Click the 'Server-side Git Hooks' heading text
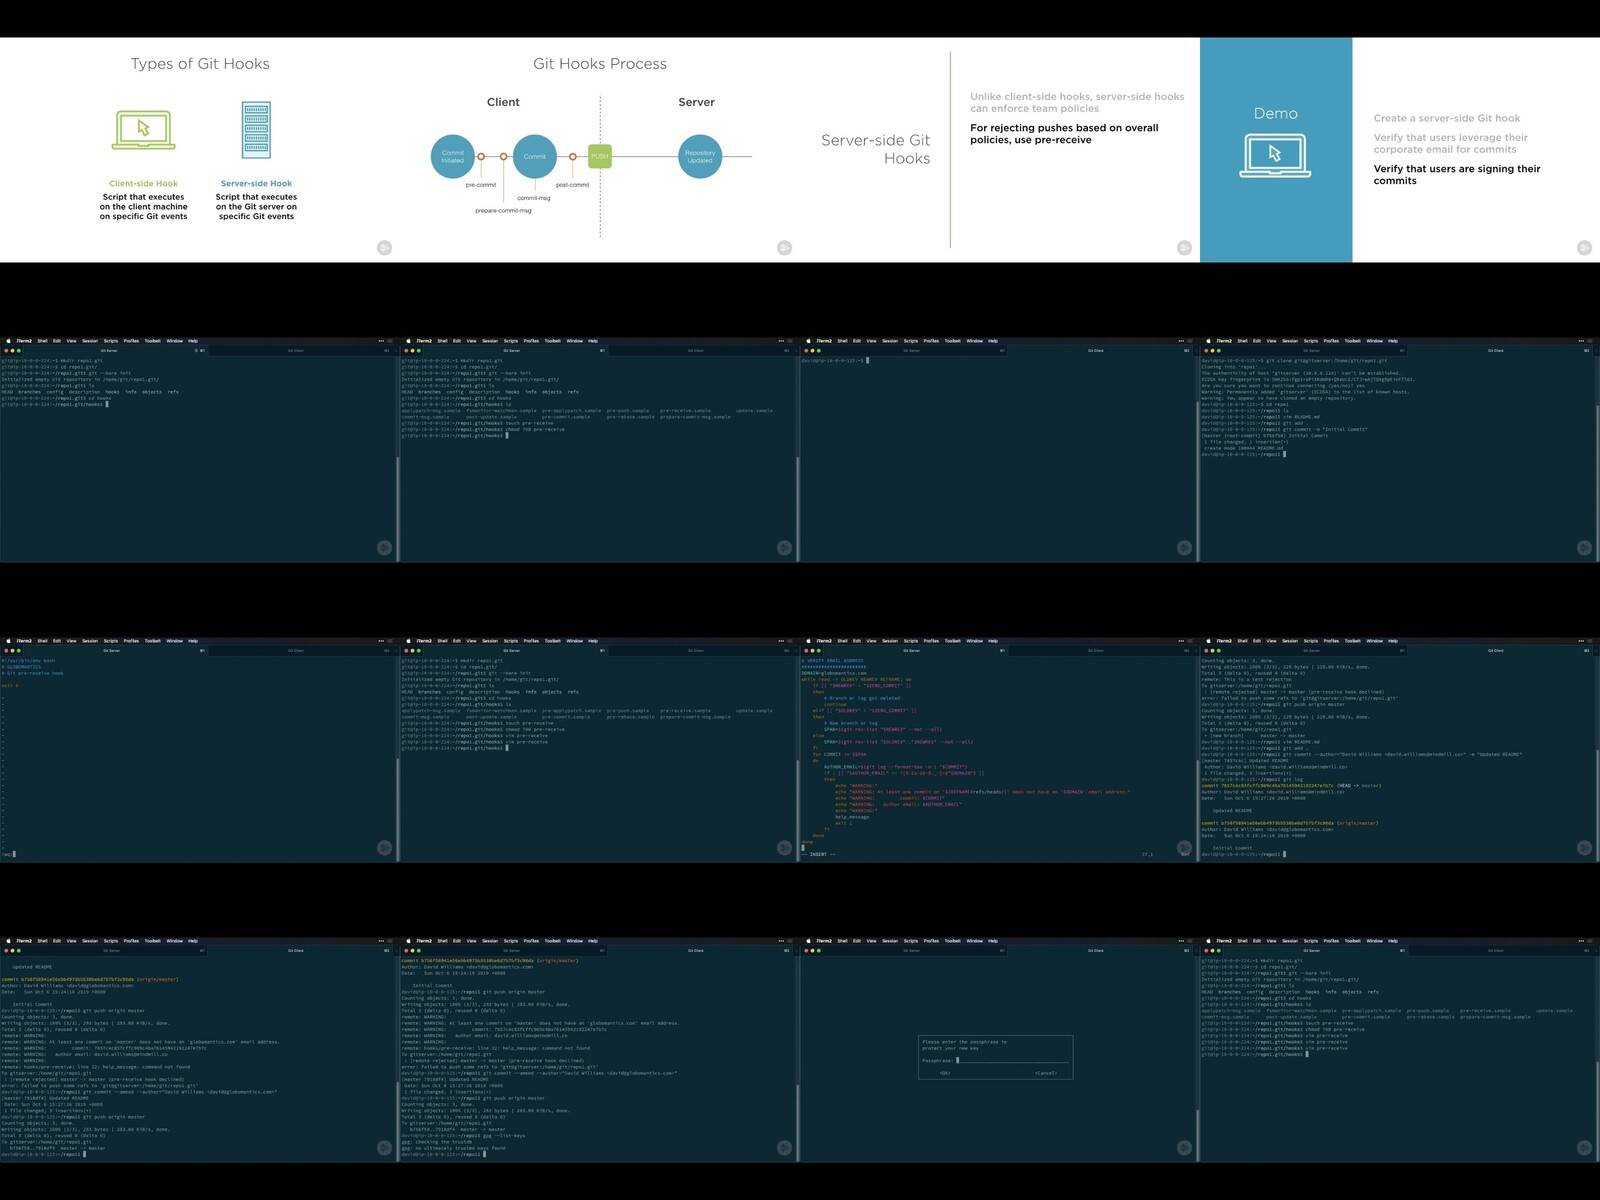The height and width of the screenshot is (1200, 1600). [x=876, y=149]
